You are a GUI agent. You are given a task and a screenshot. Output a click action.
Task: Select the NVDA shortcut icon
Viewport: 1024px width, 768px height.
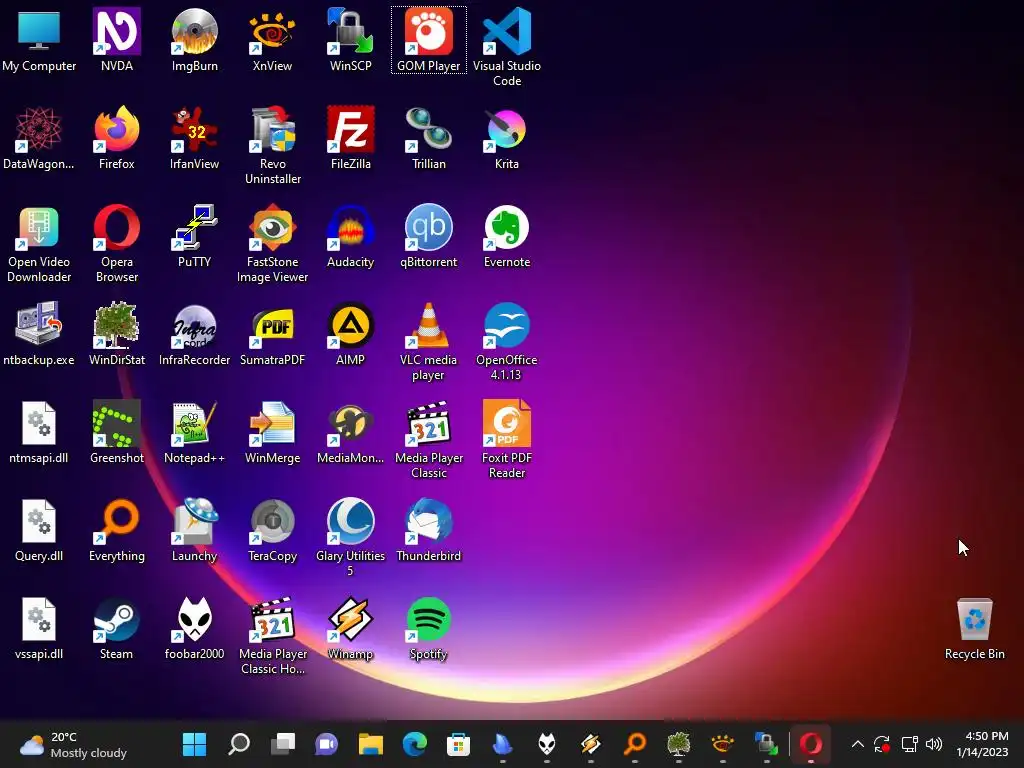(x=117, y=39)
